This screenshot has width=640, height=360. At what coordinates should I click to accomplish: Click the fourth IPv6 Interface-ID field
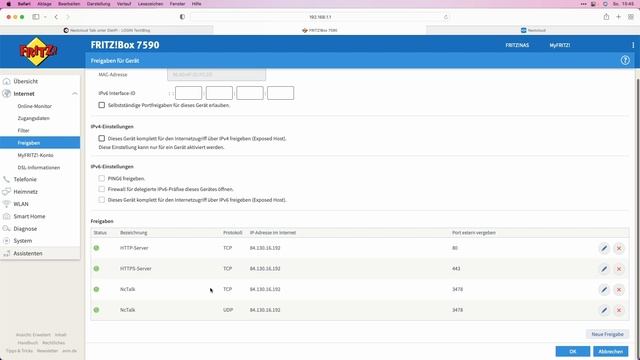click(280, 93)
